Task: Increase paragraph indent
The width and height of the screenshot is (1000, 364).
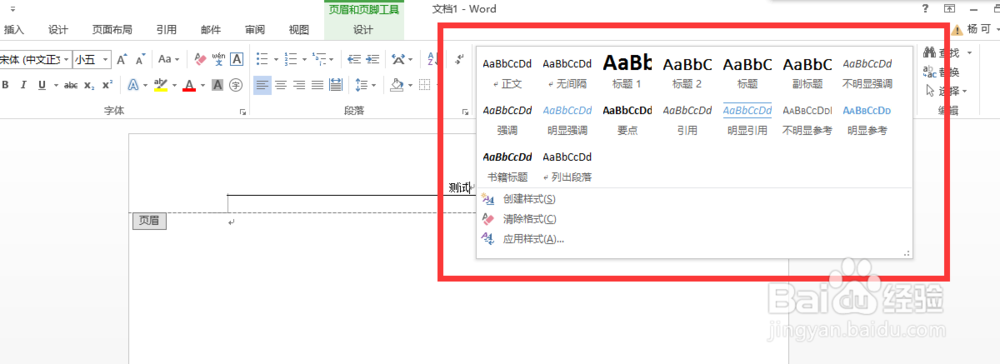Action: (373, 59)
